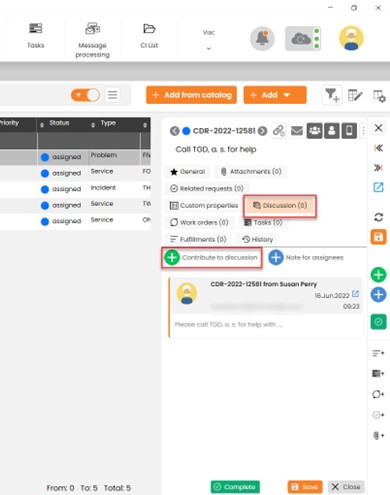Click the green Complete button

pos(235,487)
